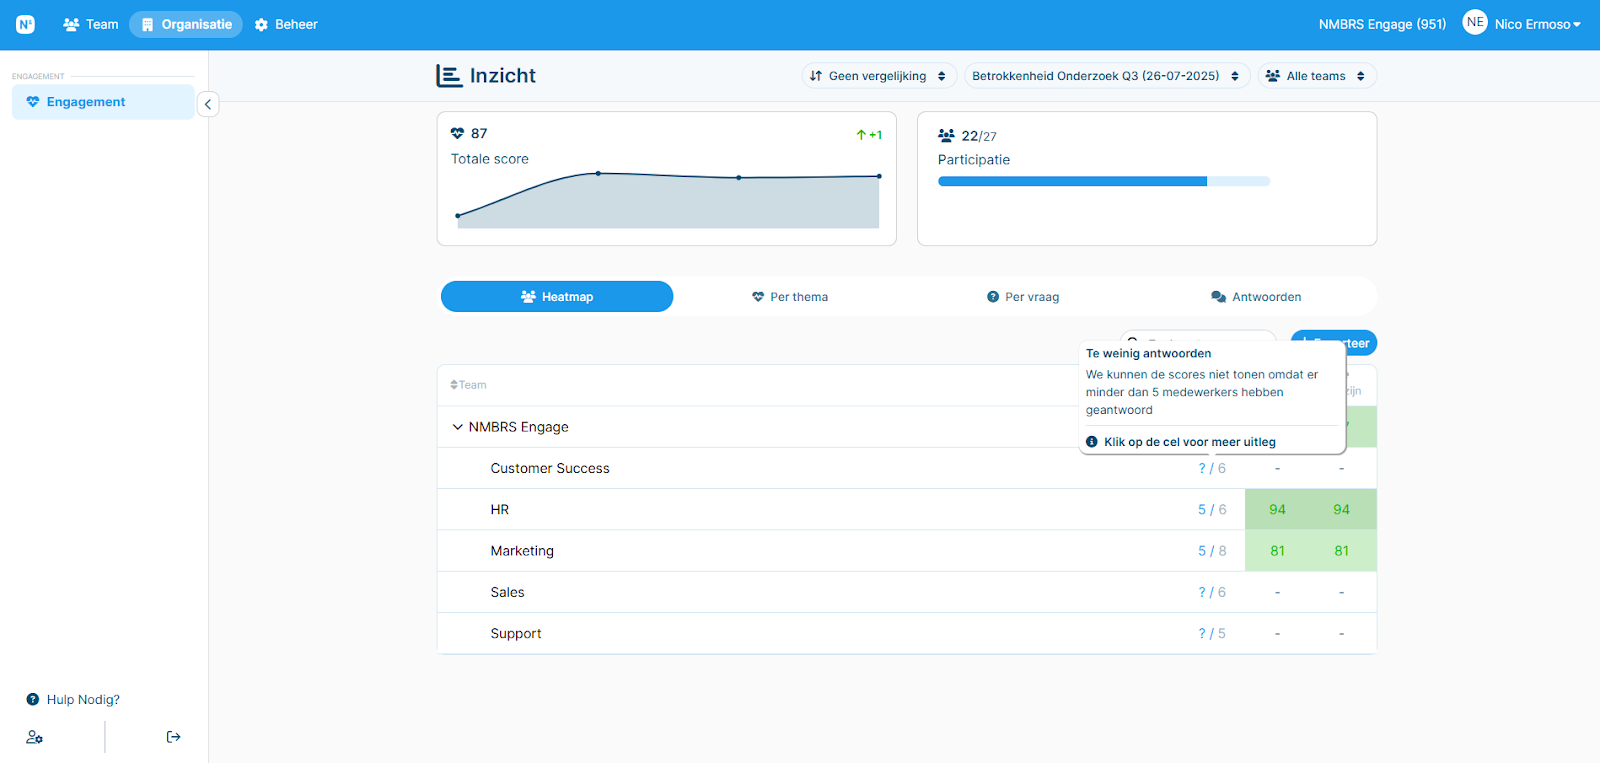Open the Alle teams filter dropdown
The height and width of the screenshot is (763, 1600).
(1317, 76)
